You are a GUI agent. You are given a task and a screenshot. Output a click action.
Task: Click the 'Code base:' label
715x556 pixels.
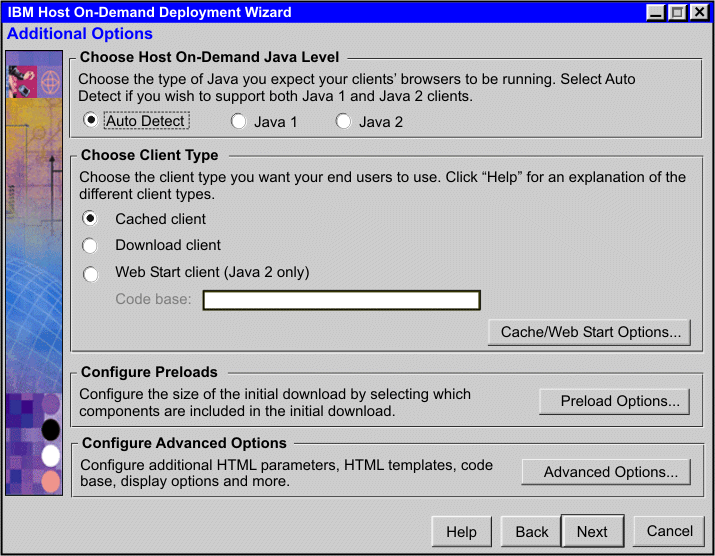pos(153,299)
